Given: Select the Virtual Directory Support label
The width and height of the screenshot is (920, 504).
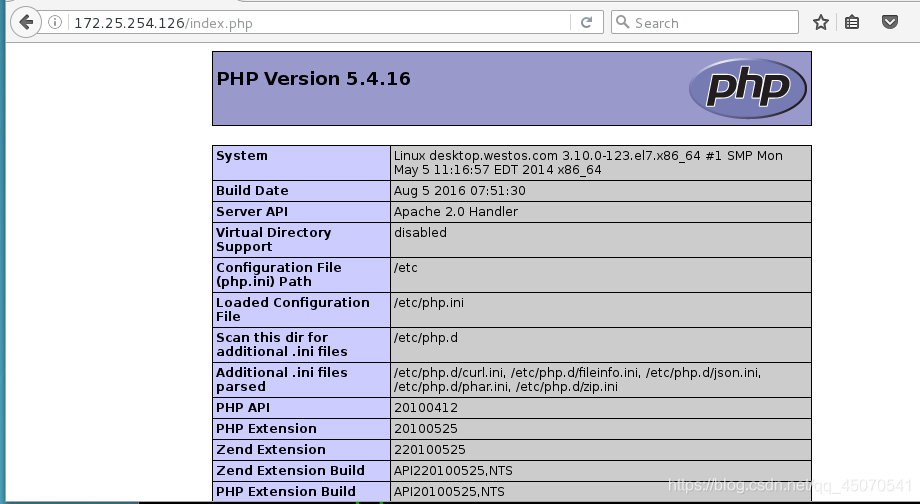Looking at the screenshot, I should [x=273, y=239].
